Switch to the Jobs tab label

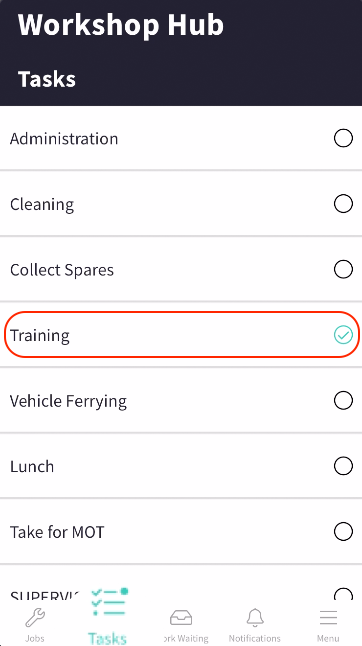35,638
